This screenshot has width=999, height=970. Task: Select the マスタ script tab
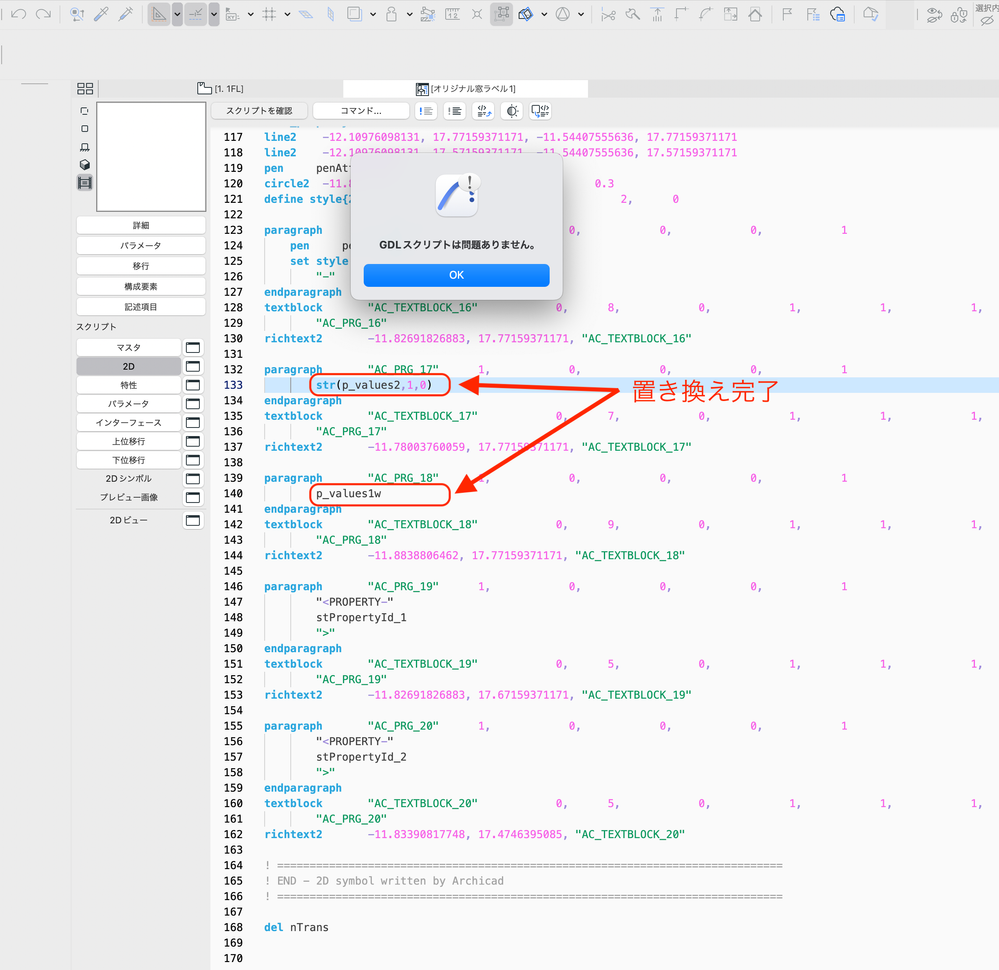129,347
